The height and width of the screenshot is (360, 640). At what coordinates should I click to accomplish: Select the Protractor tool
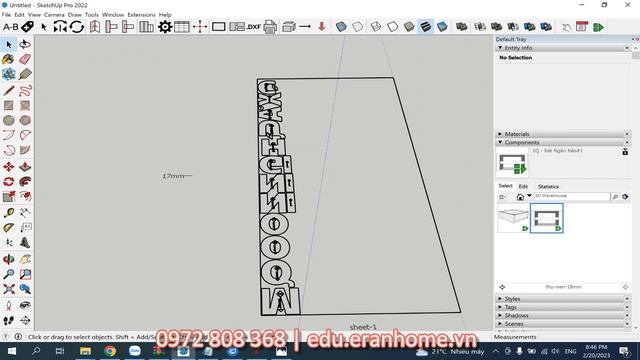coord(9,228)
